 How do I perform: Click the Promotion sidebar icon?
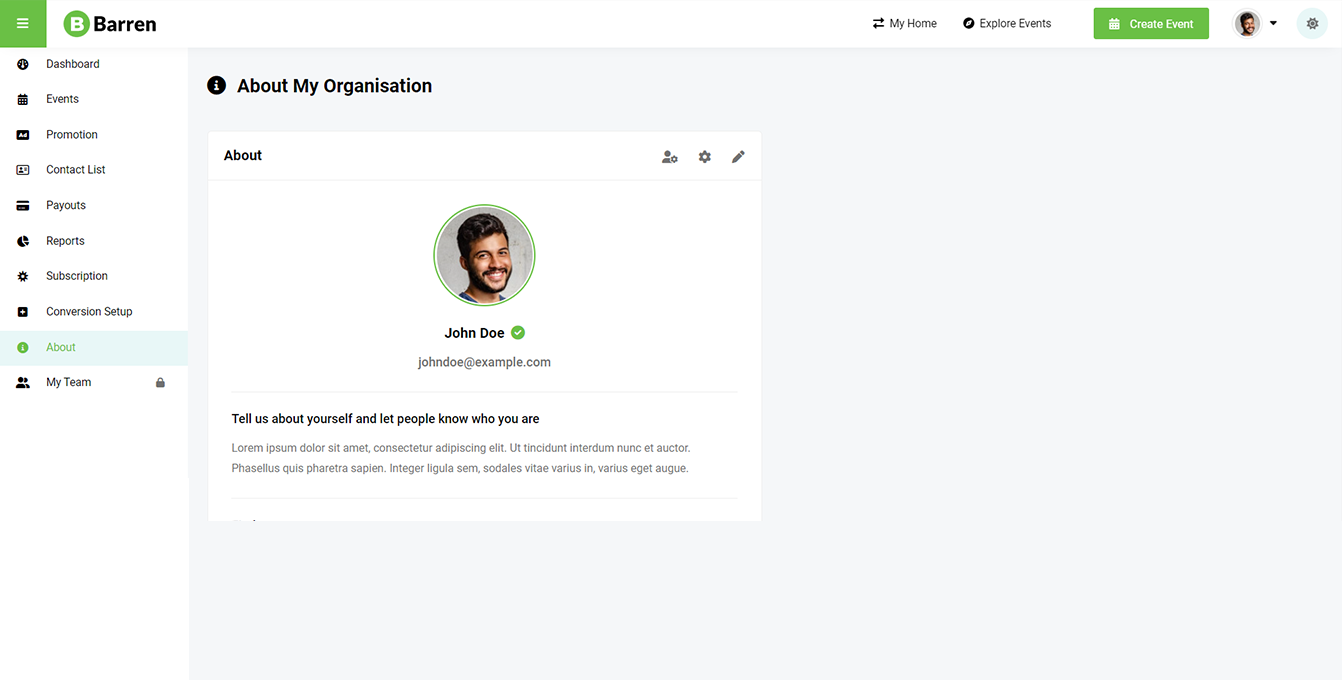(x=23, y=135)
